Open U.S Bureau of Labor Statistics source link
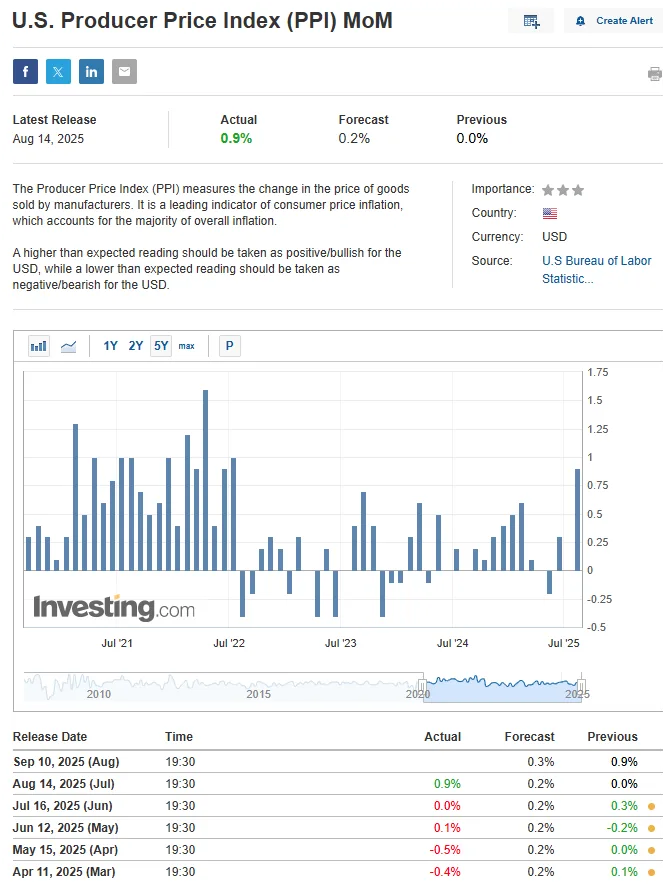 (x=596, y=270)
